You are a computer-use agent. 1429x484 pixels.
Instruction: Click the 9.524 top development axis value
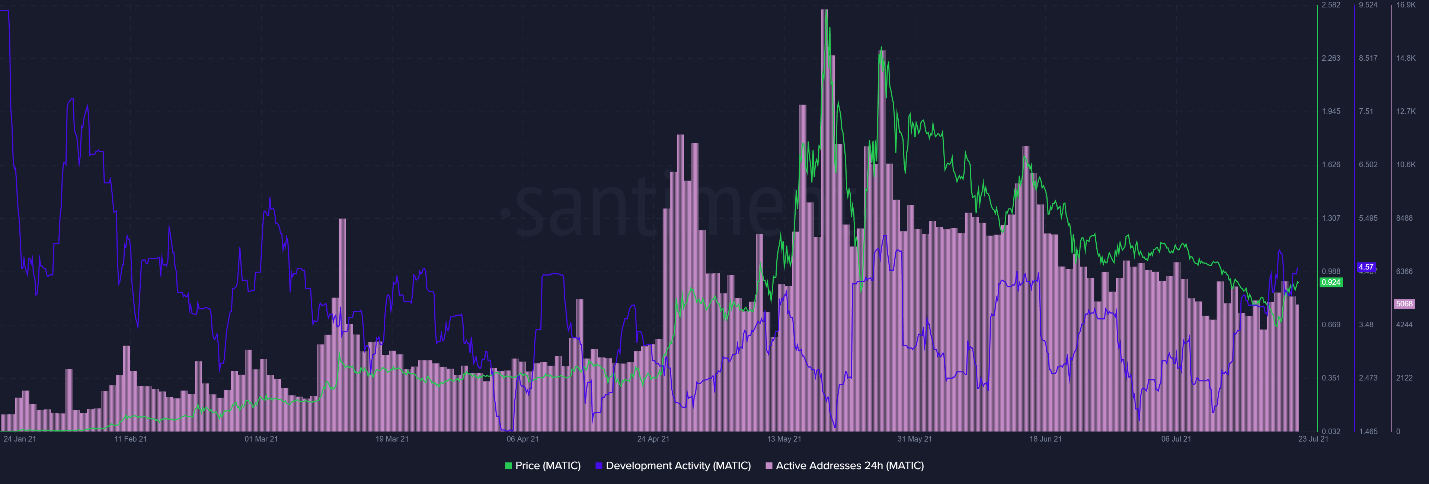coord(1367,5)
